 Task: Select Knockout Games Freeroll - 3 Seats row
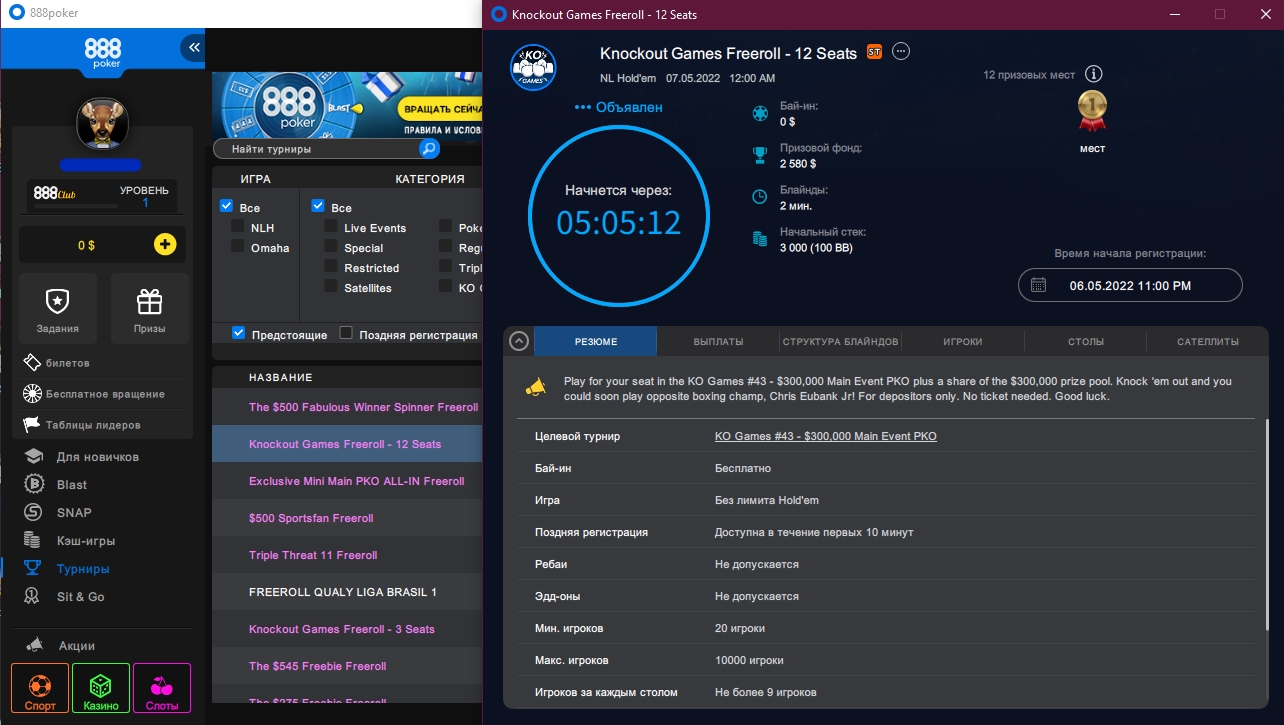(x=347, y=629)
